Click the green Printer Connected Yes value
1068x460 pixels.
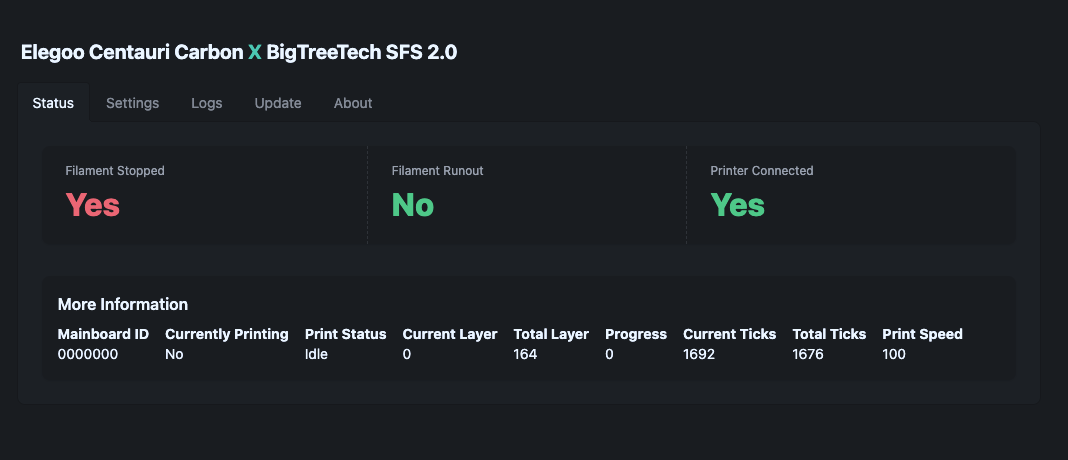coord(738,204)
